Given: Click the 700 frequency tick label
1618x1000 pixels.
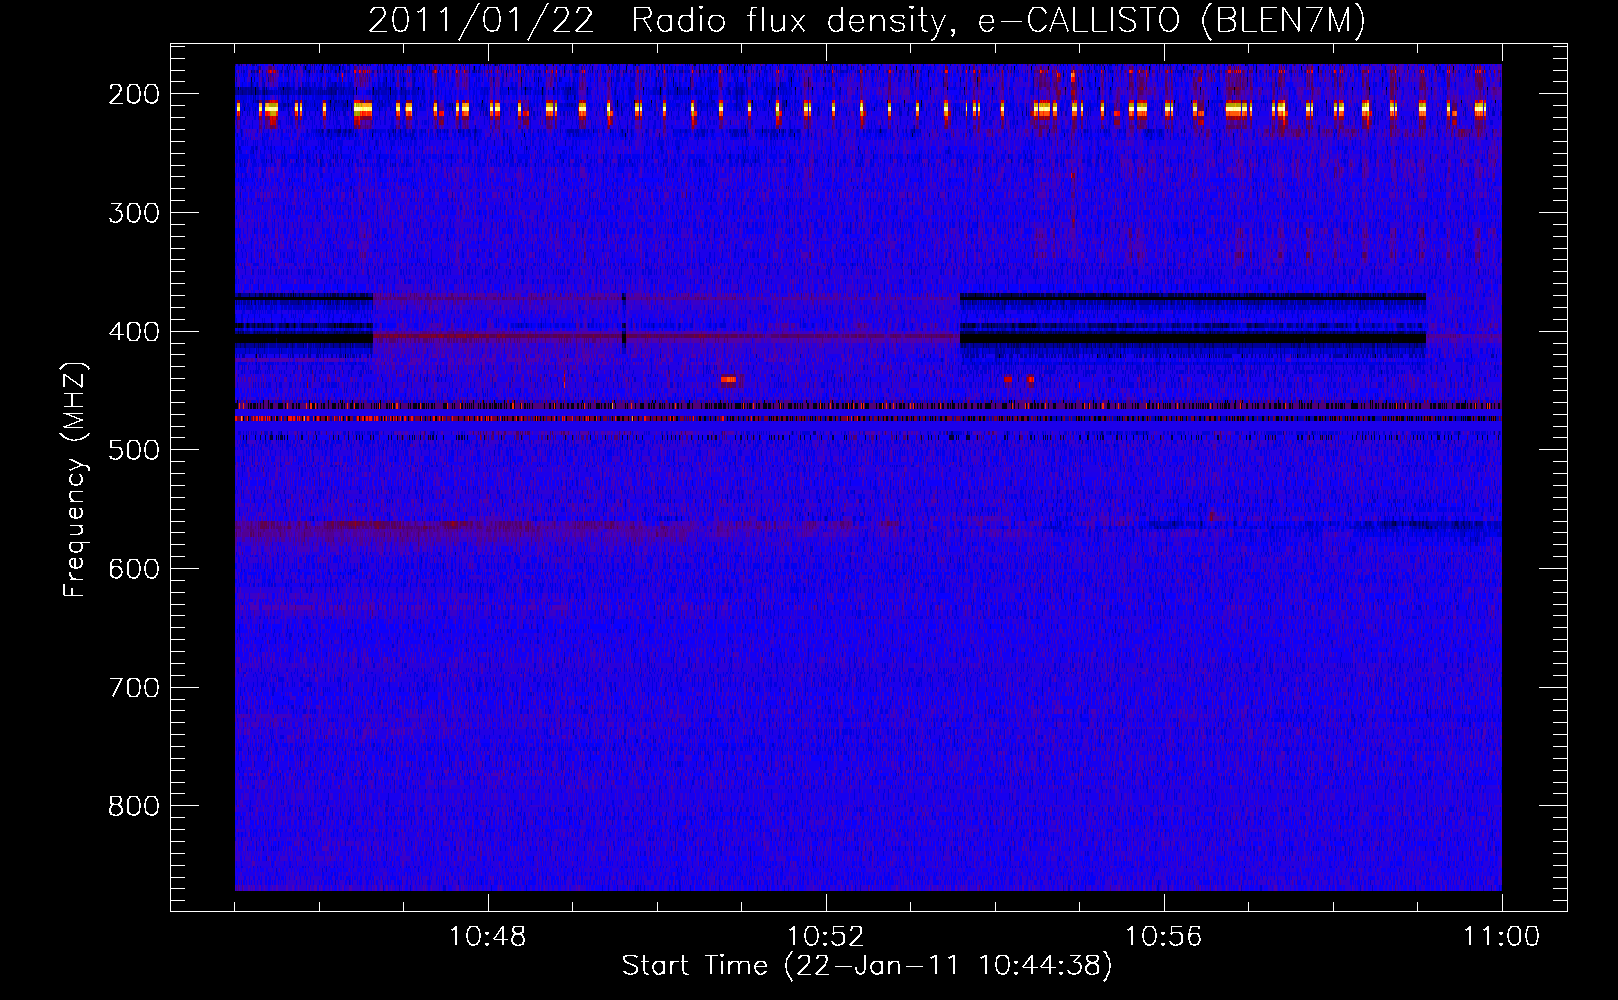Looking at the screenshot, I should pyautogui.click(x=134, y=688).
